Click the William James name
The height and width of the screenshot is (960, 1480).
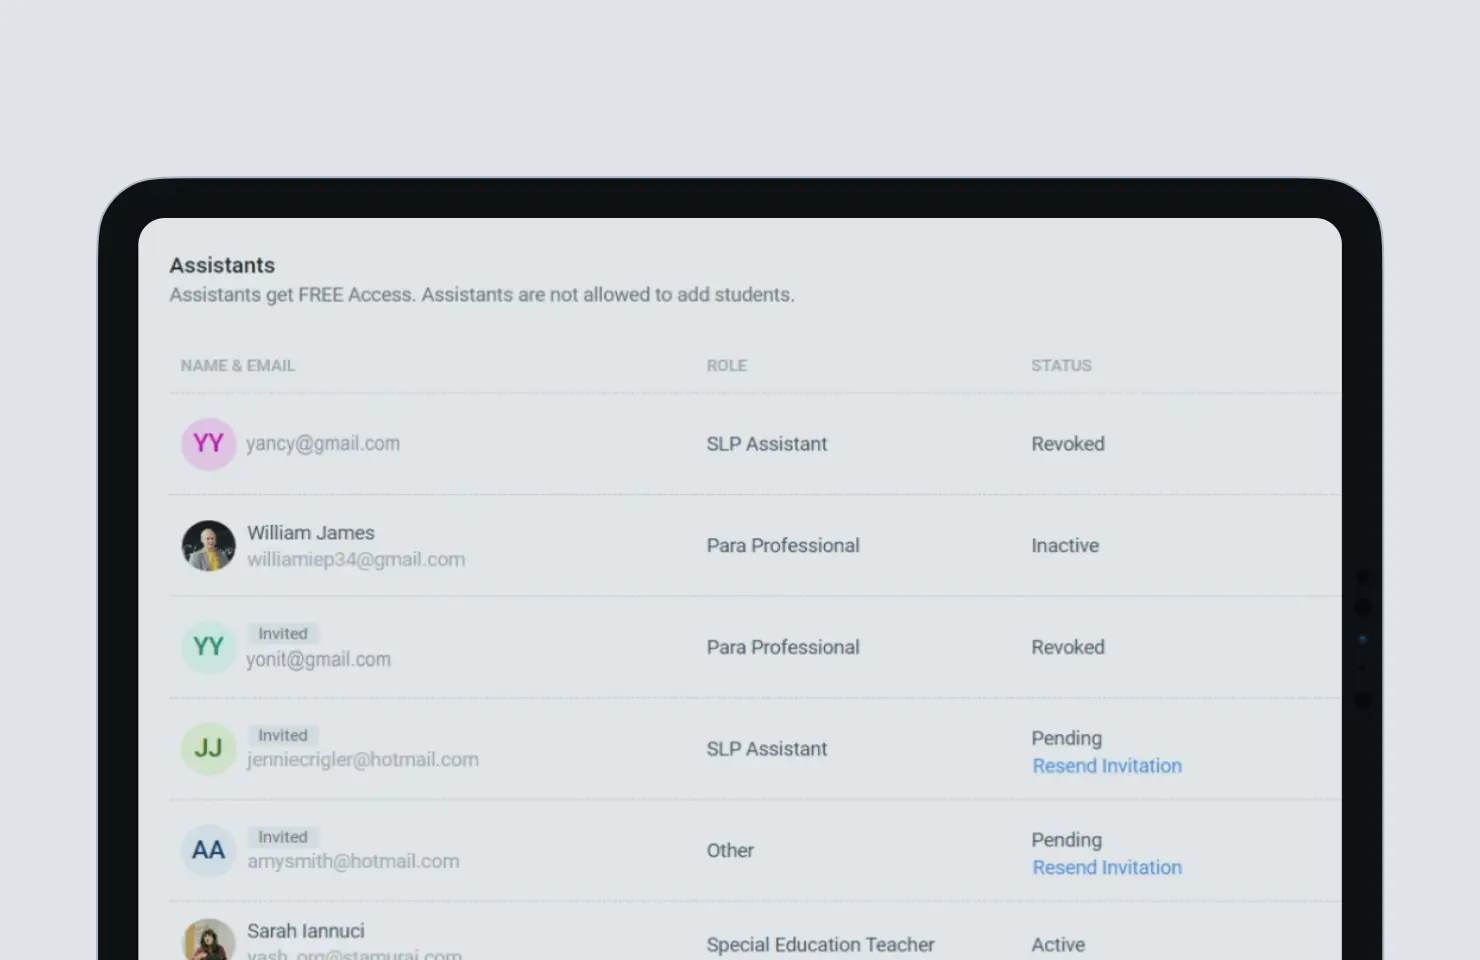311,533
